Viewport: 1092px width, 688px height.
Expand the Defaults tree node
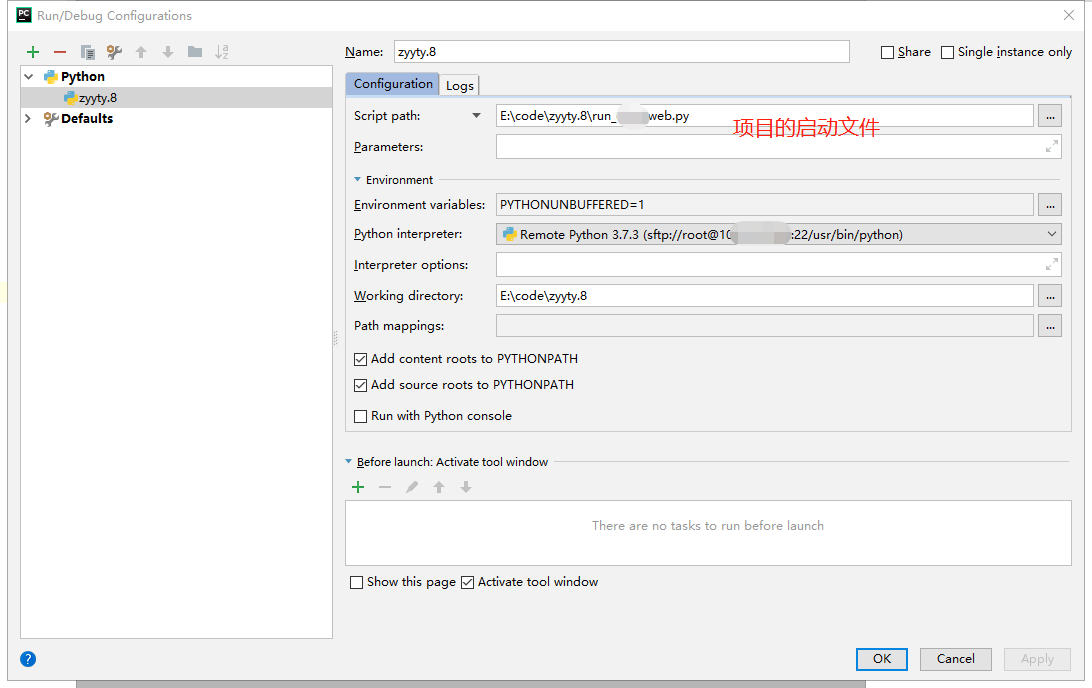pyautogui.click(x=27, y=118)
